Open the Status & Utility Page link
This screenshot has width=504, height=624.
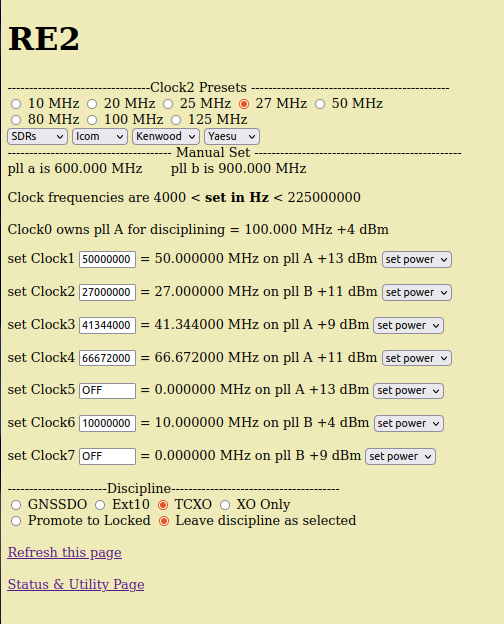pos(76,584)
